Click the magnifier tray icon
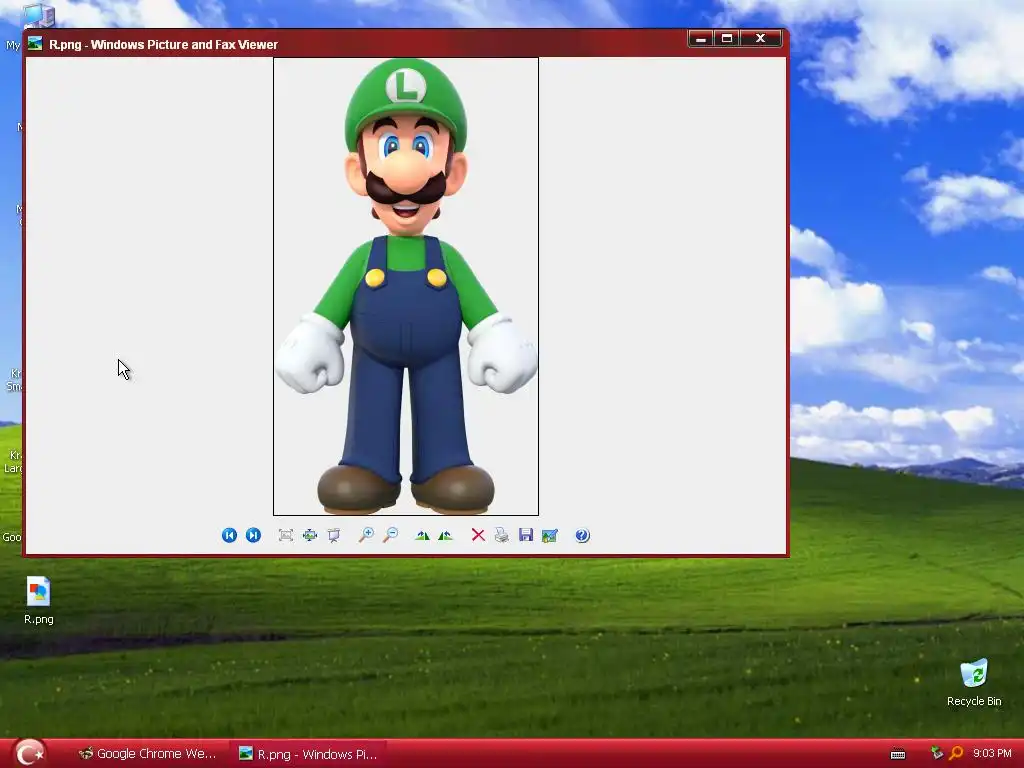Viewport: 1024px width, 768px height. [956, 754]
